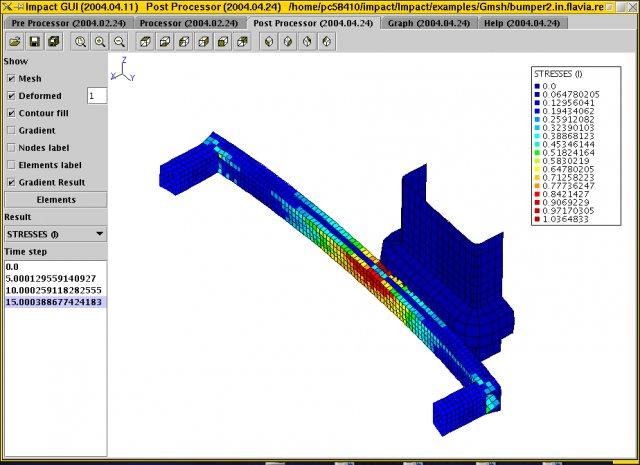Uncheck the Mesh checkbox
Image resolution: width=640 pixels, height=465 pixels.
(x=11, y=78)
